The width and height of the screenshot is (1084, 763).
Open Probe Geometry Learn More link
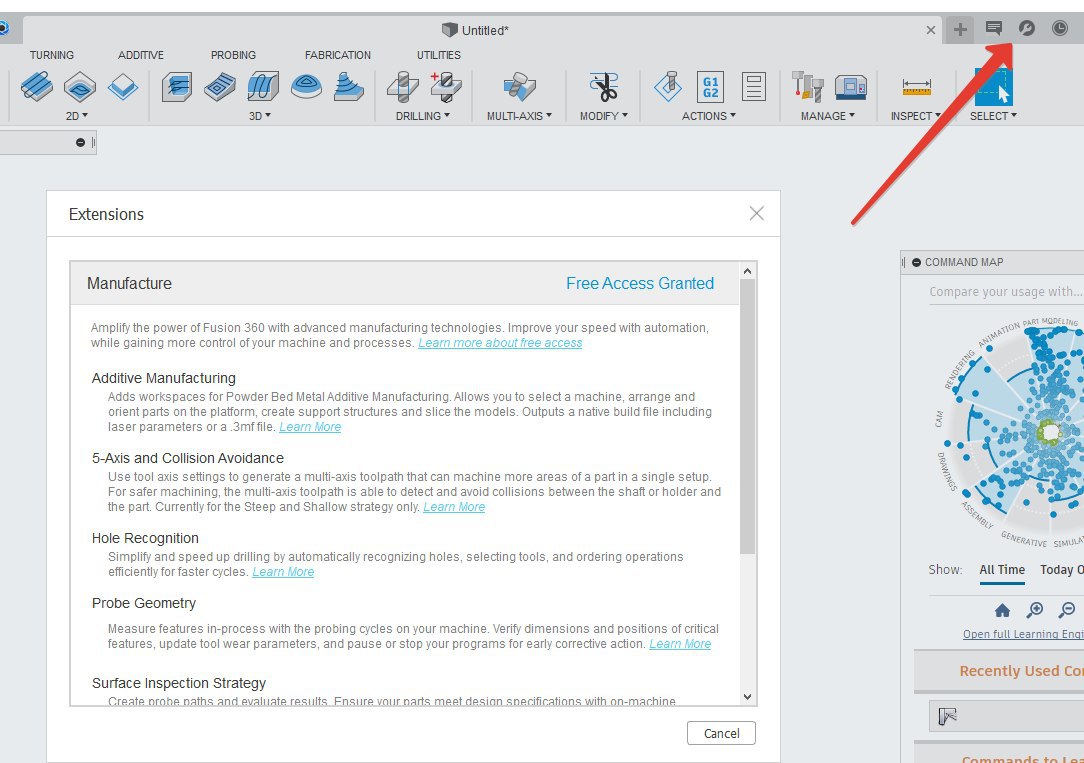[x=680, y=643]
